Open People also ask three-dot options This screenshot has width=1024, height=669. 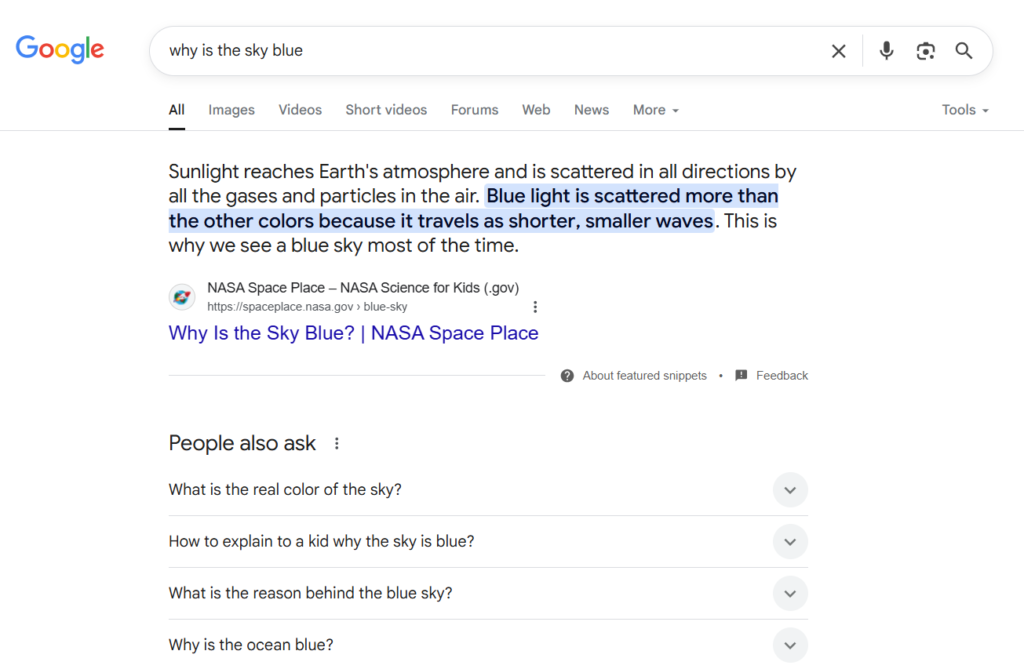[x=336, y=443]
